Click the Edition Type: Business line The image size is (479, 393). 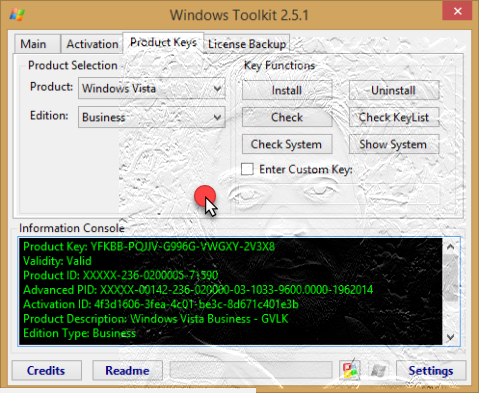[79, 333]
